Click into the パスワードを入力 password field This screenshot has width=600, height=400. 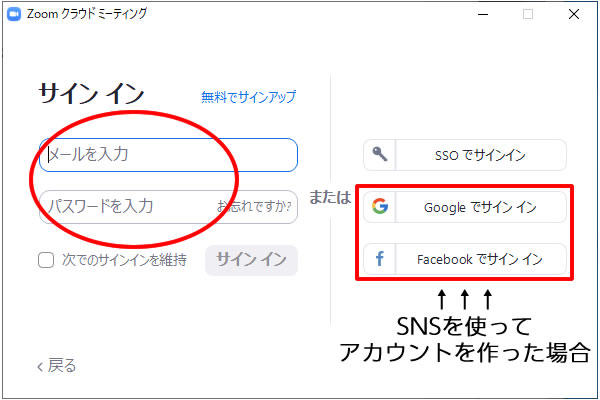[125, 207]
